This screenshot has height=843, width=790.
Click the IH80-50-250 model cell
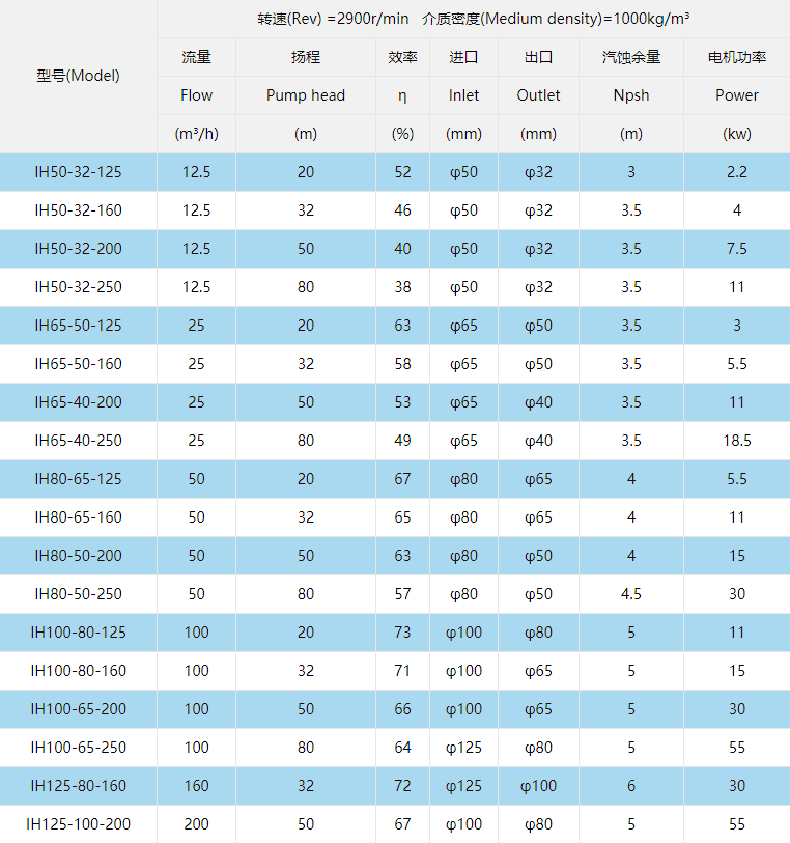click(x=78, y=594)
